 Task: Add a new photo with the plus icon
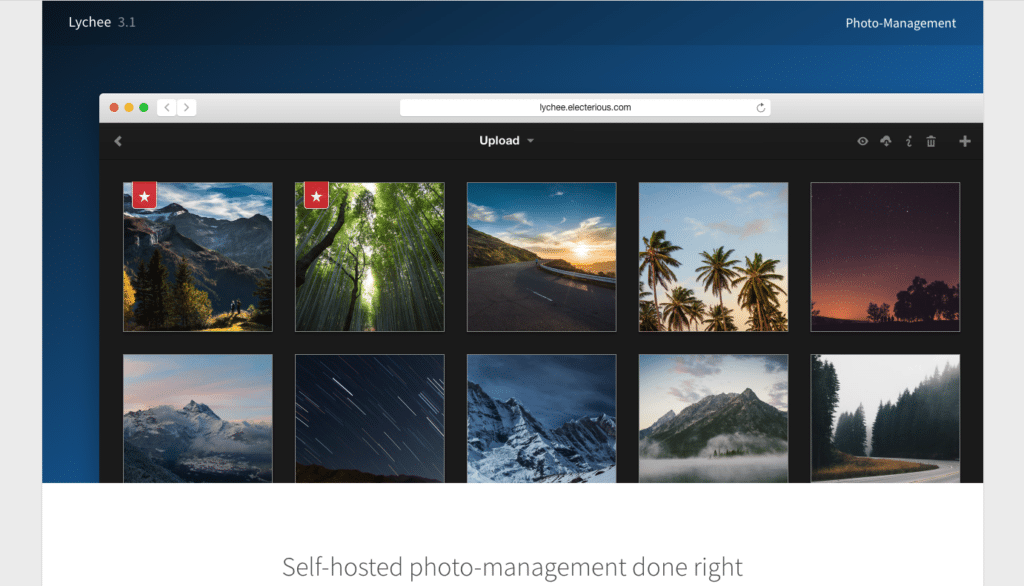click(x=964, y=141)
